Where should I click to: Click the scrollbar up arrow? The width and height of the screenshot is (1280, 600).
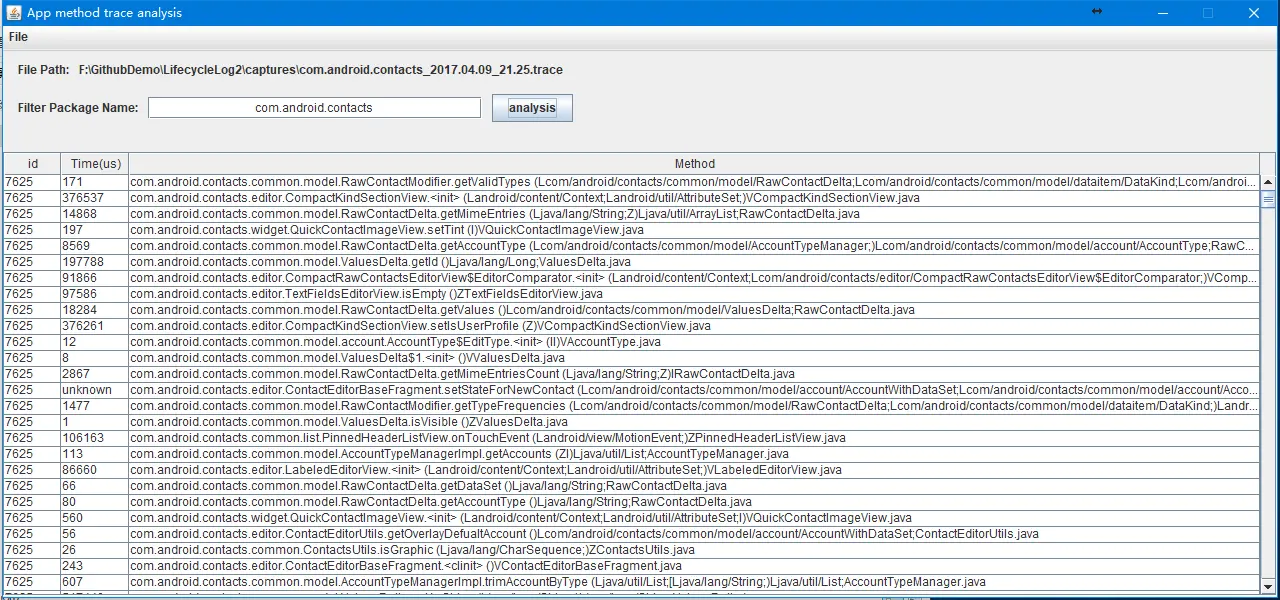pos(1268,182)
